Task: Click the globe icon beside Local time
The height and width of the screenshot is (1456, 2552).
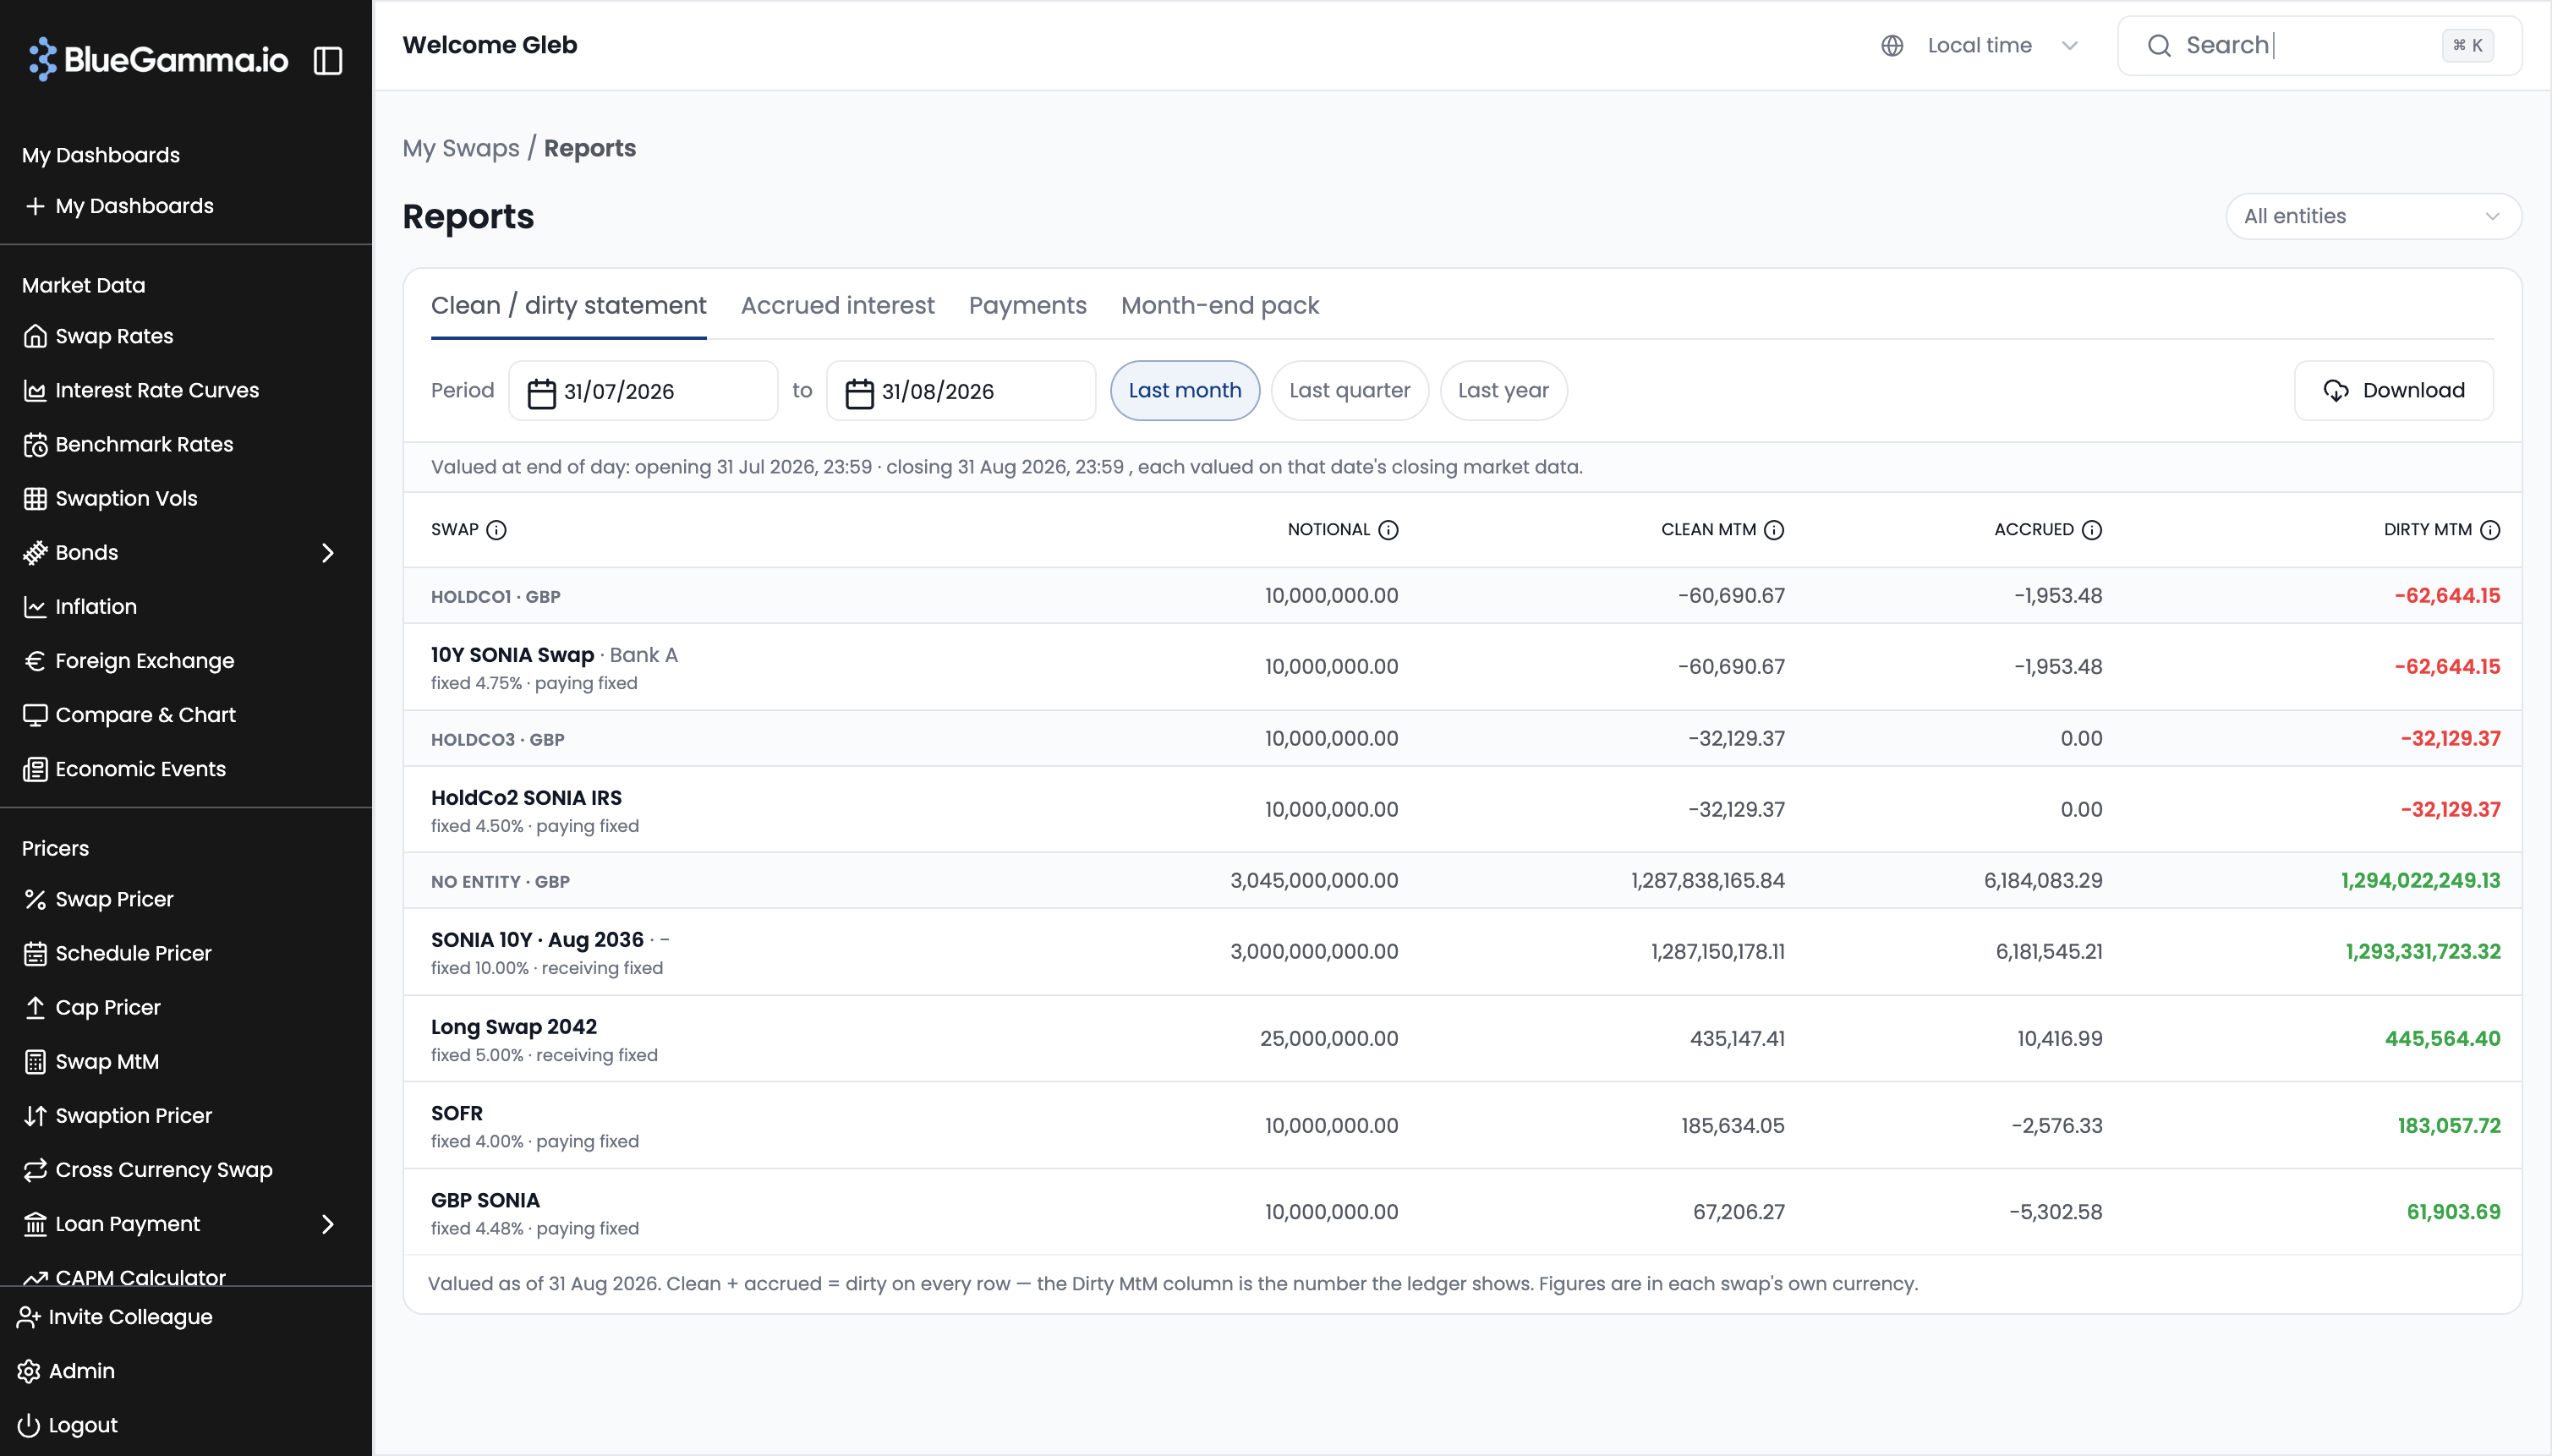Action: point(1892,46)
